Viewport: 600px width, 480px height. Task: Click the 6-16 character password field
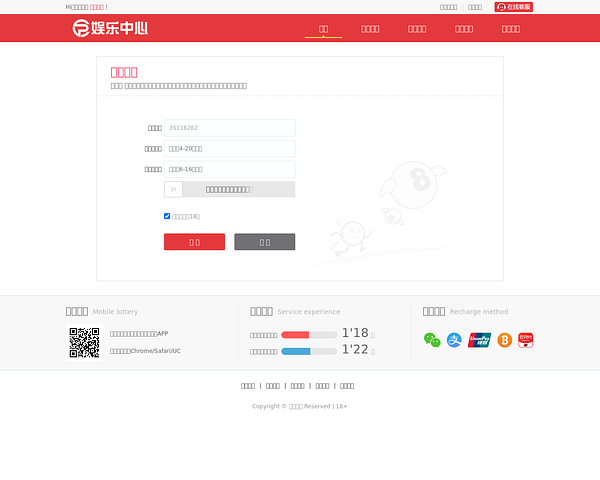[x=230, y=169]
